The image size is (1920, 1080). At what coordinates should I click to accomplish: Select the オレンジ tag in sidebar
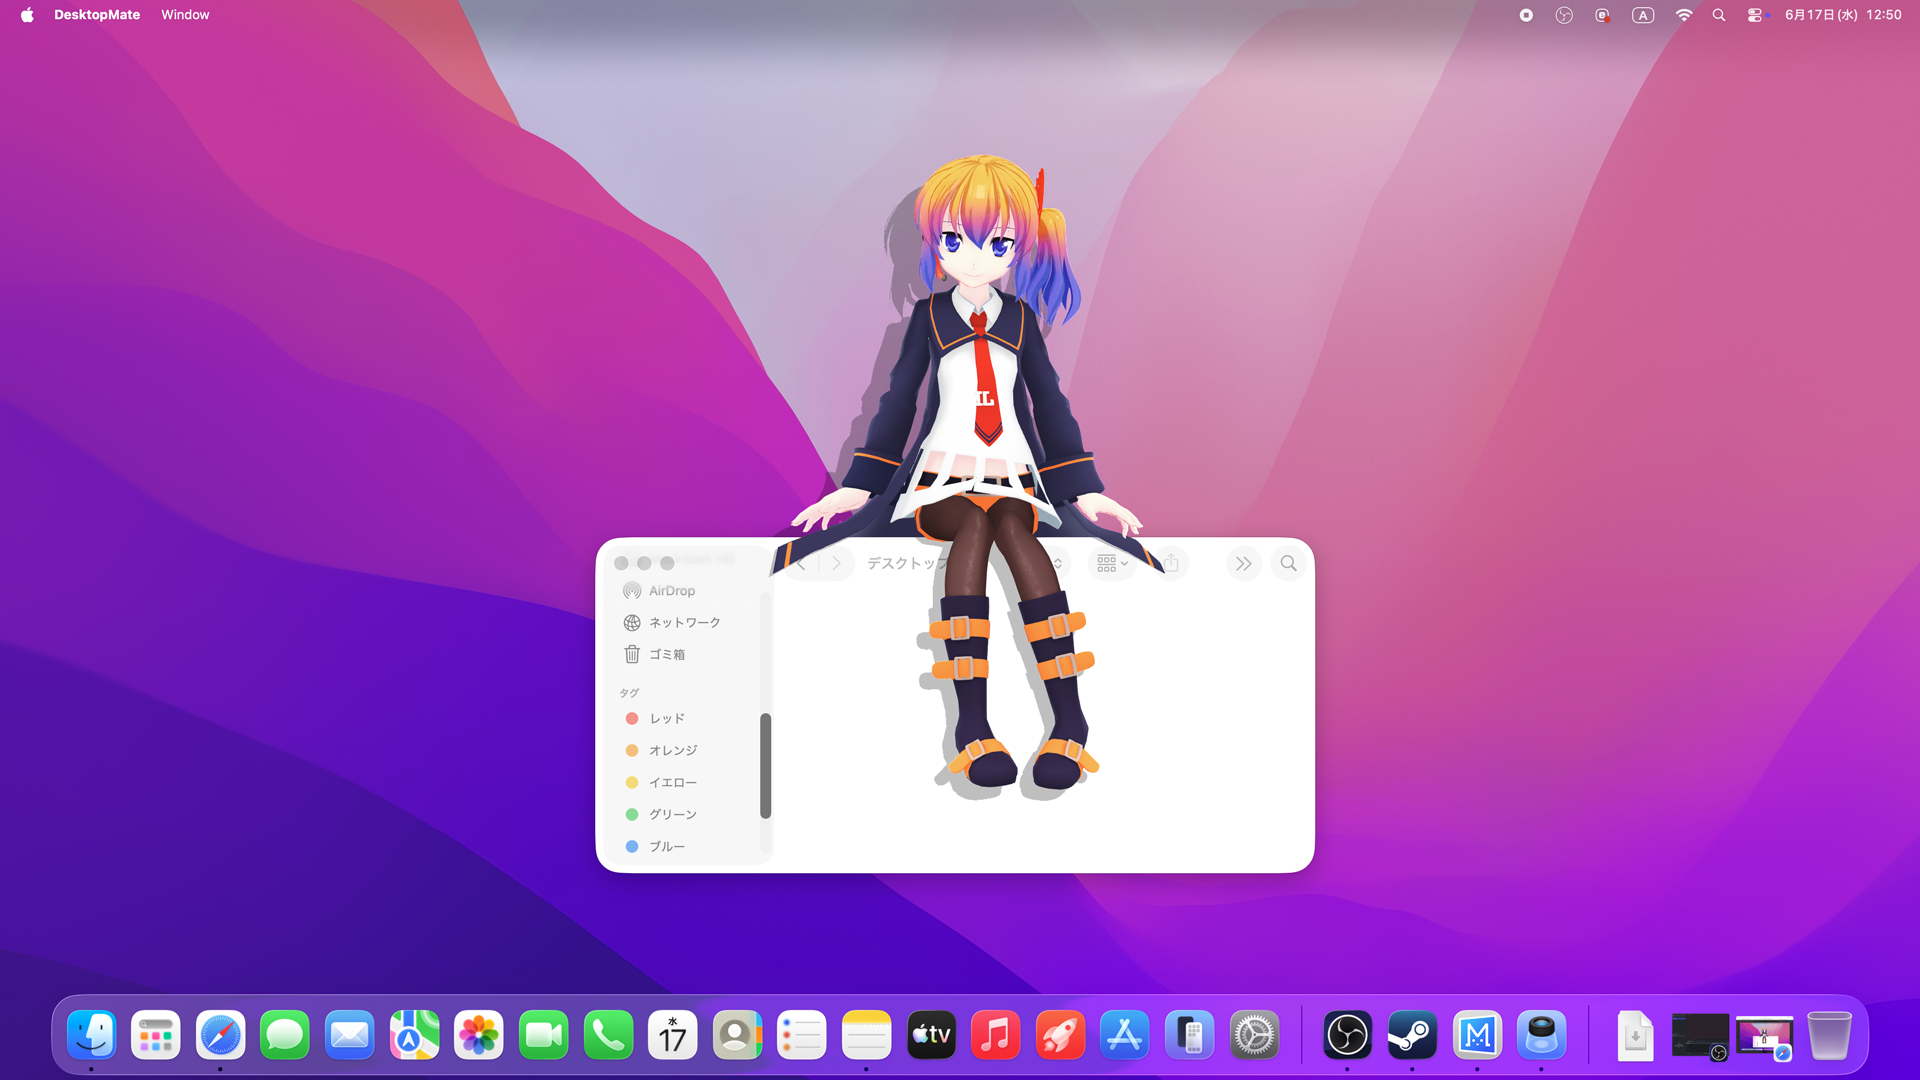click(x=688, y=751)
